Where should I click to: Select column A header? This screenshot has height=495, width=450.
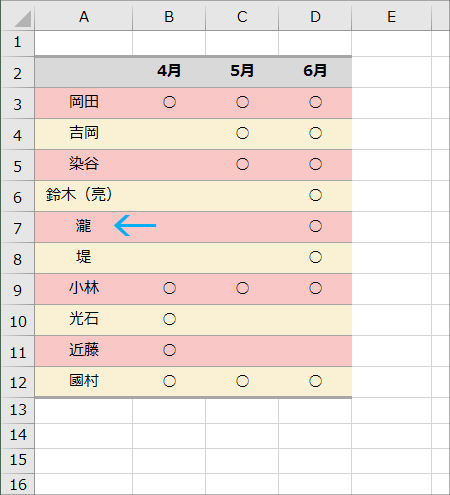[84, 17]
